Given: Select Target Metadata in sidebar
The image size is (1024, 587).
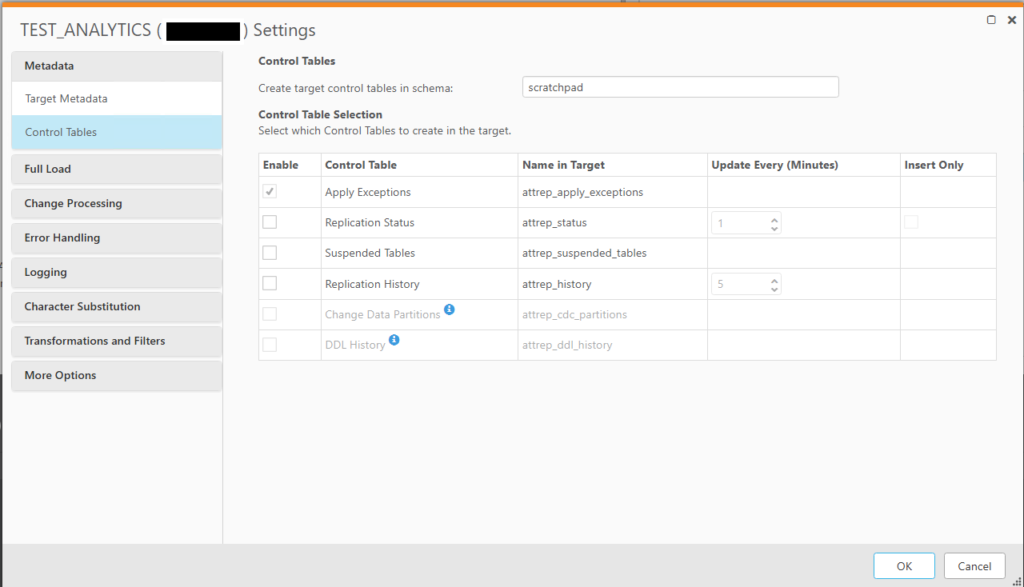Looking at the screenshot, I should (116, 99).
